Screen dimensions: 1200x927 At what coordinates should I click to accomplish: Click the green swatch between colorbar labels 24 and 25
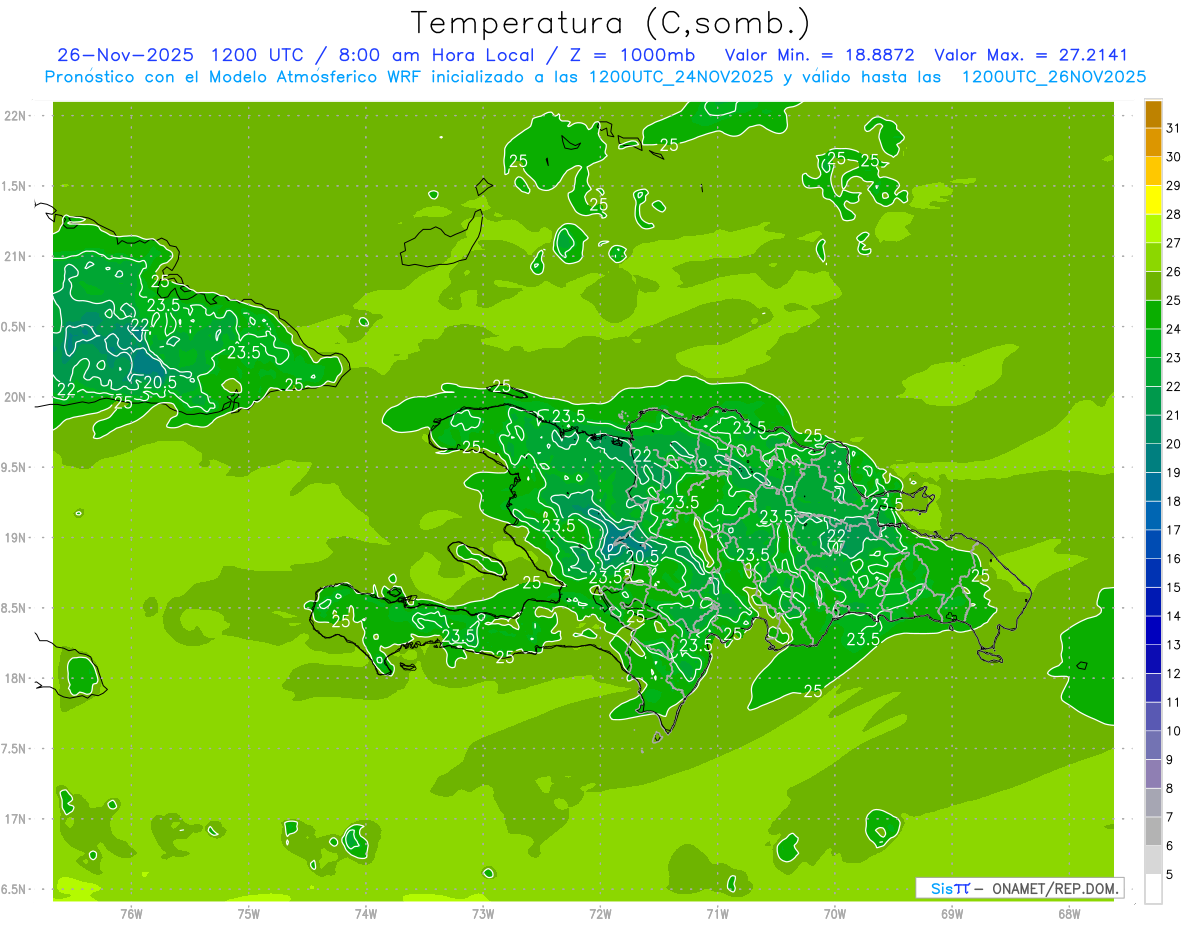point(1153,315)
